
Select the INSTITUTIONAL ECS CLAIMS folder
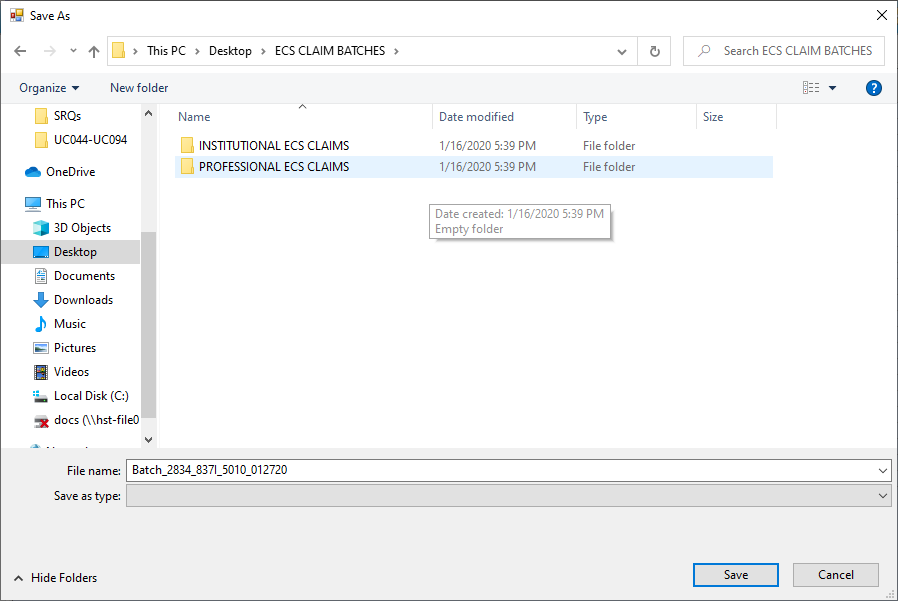point(273,146)
